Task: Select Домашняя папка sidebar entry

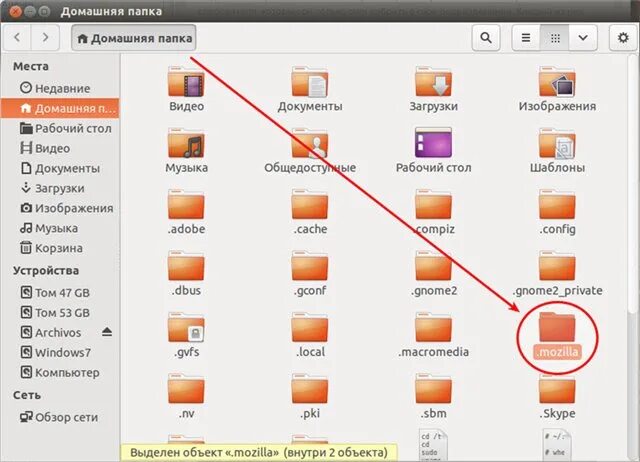Action: 60,108
